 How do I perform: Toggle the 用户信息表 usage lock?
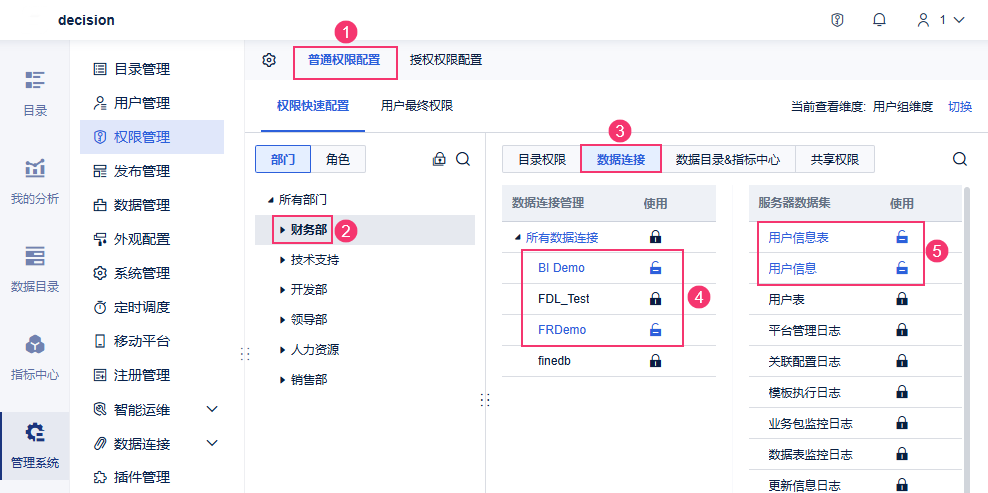click(902, 238)
